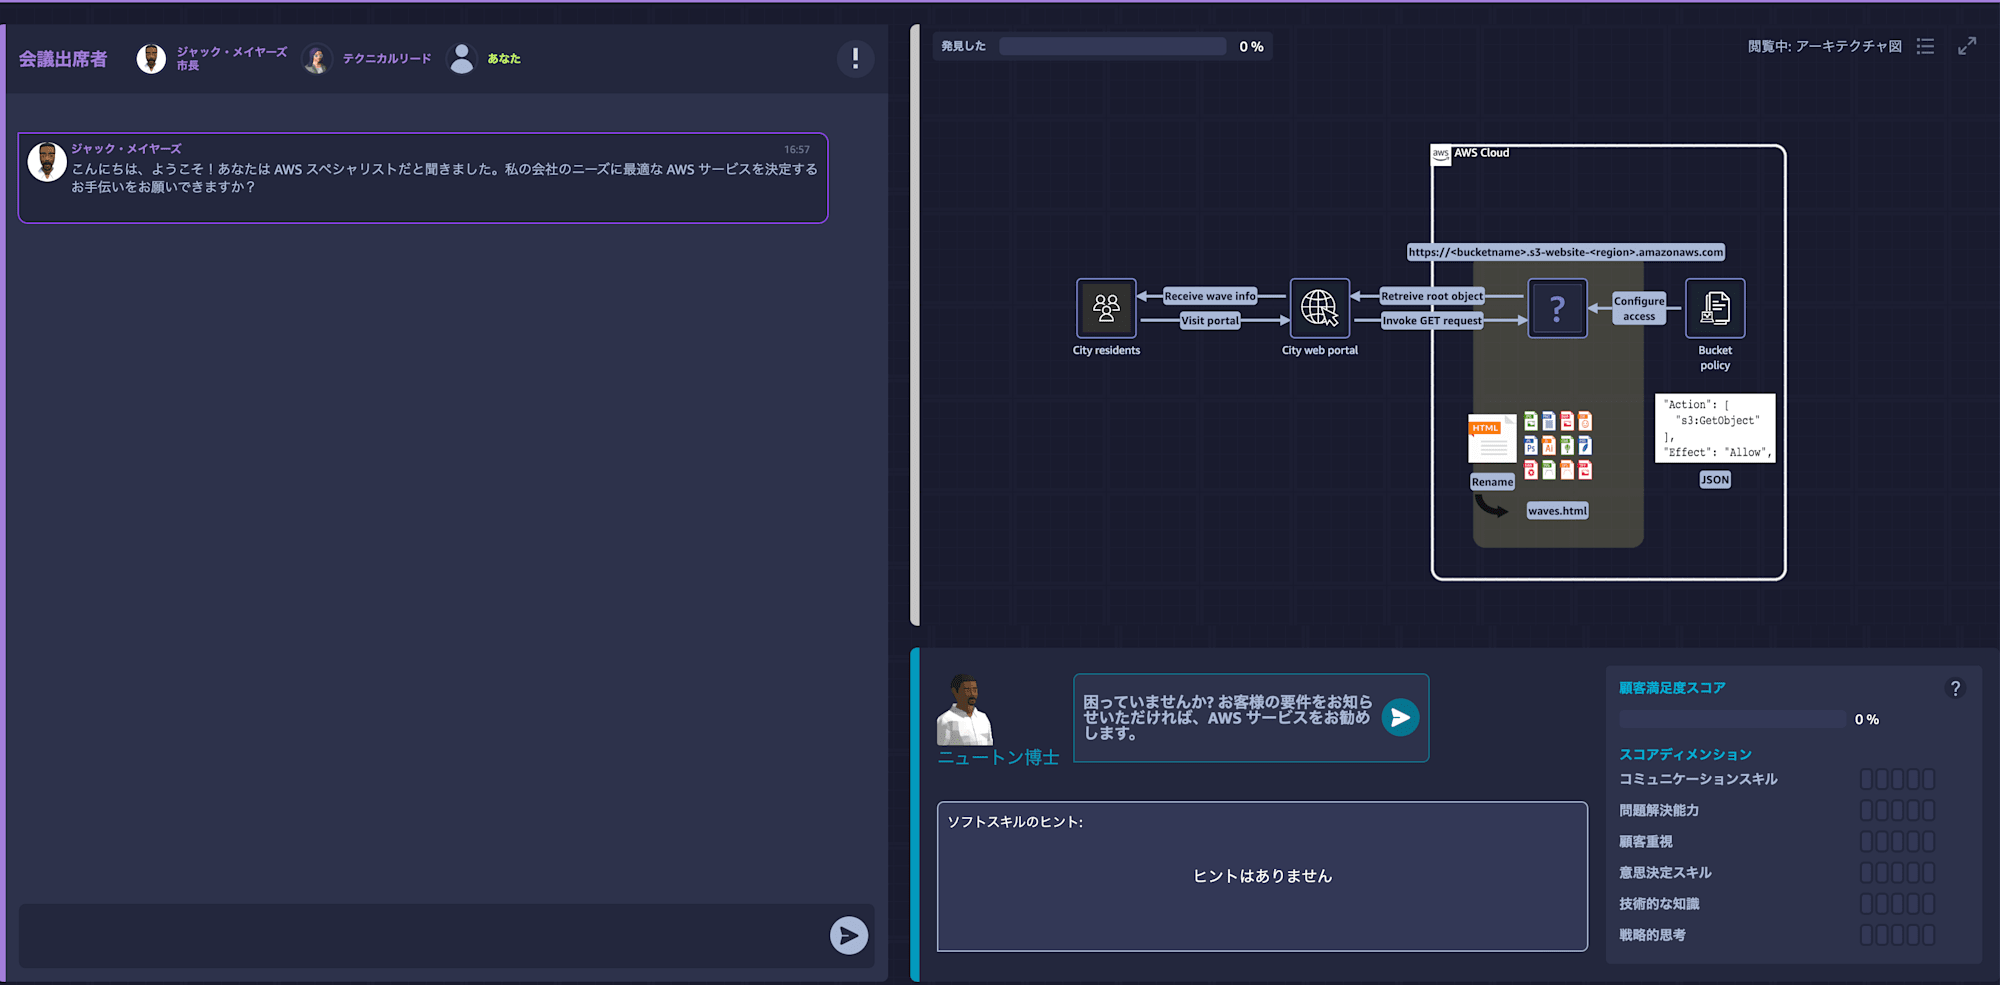Click the Bucket policy caption
Image resolution: width=2000 pixels, height=985 pixels.
pos(1715,358)
